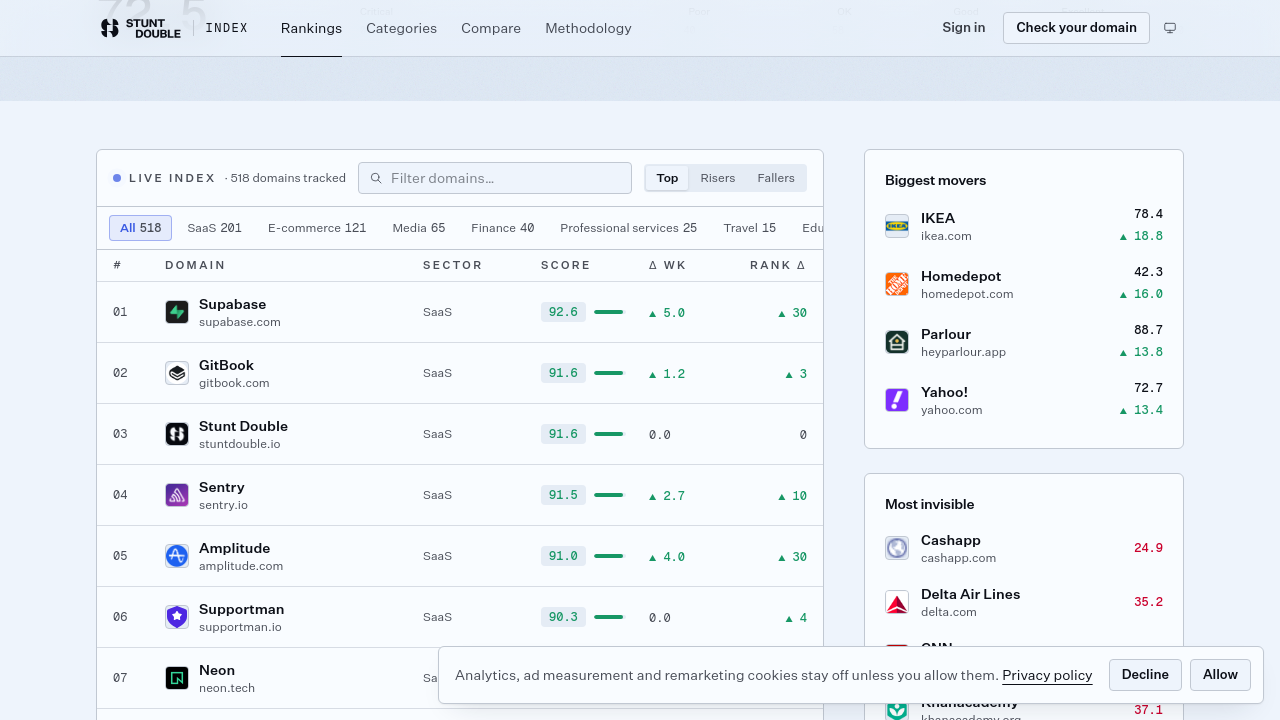Open the Methodology nav tab
The width and height of the screenshot is (1280, 720).
pyautogui.click(x=588, y=28)
